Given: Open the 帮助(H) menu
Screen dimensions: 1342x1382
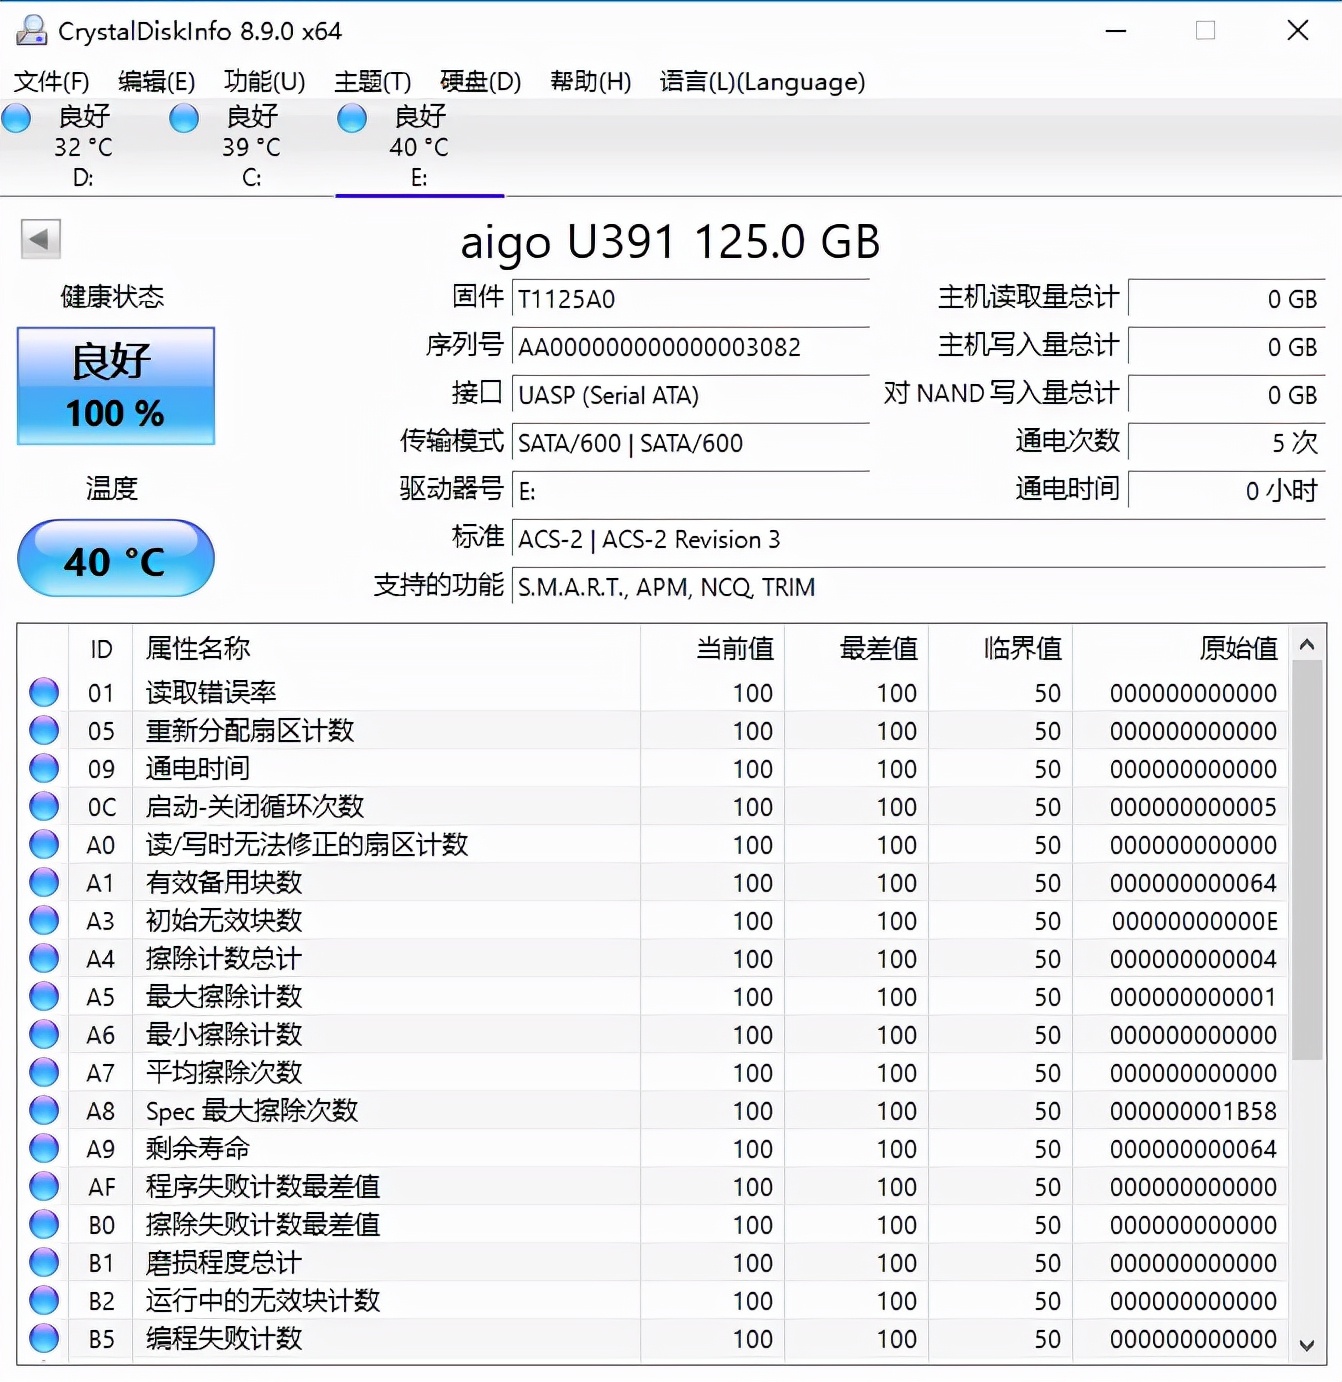Looking at the screenshot, I should [x=590, y=82].
